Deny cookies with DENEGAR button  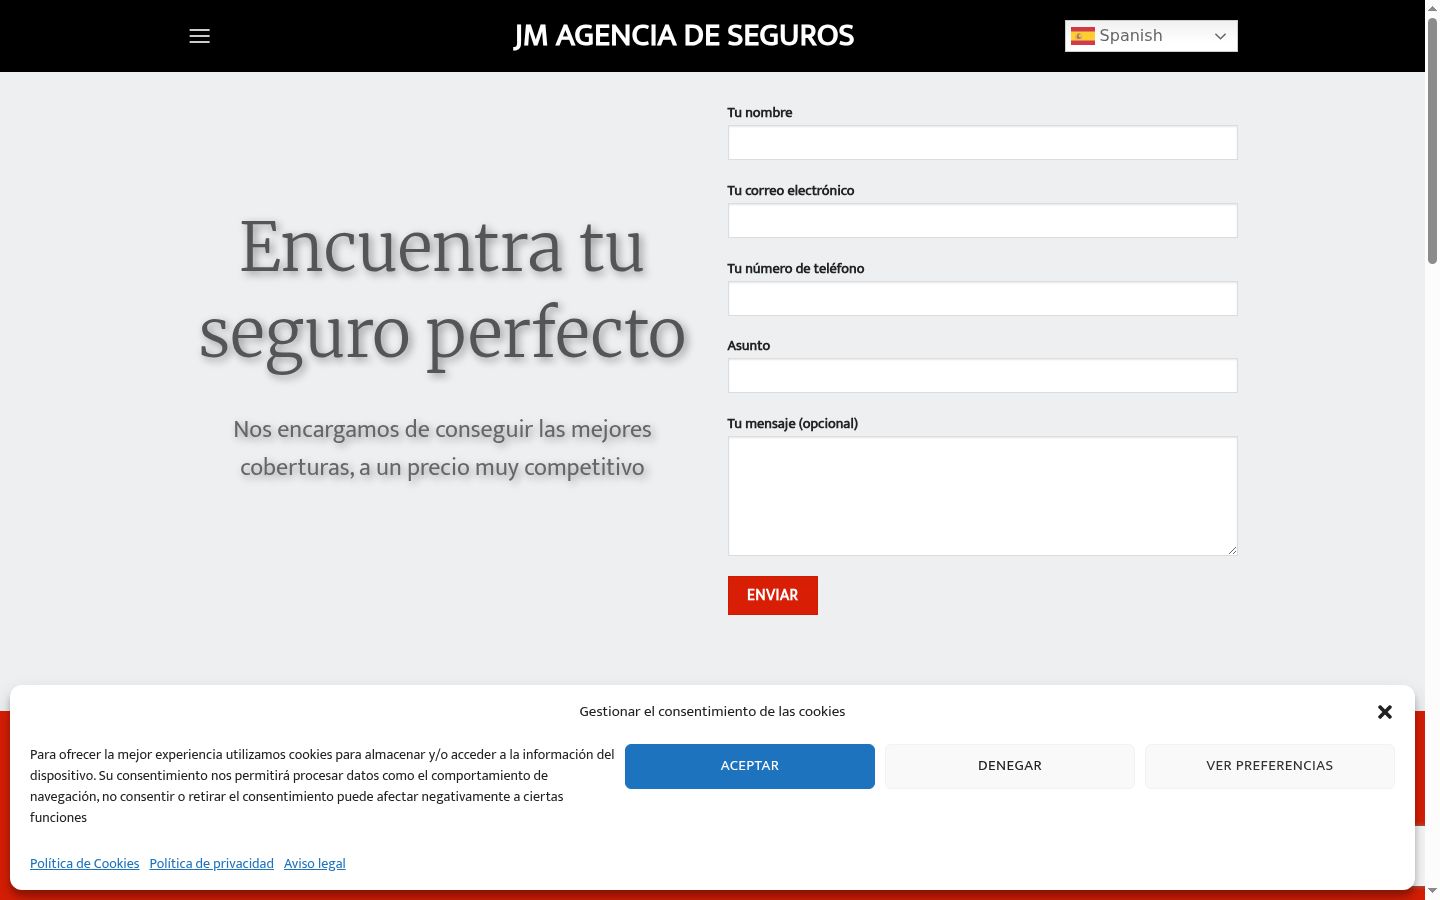[1010, 766]
